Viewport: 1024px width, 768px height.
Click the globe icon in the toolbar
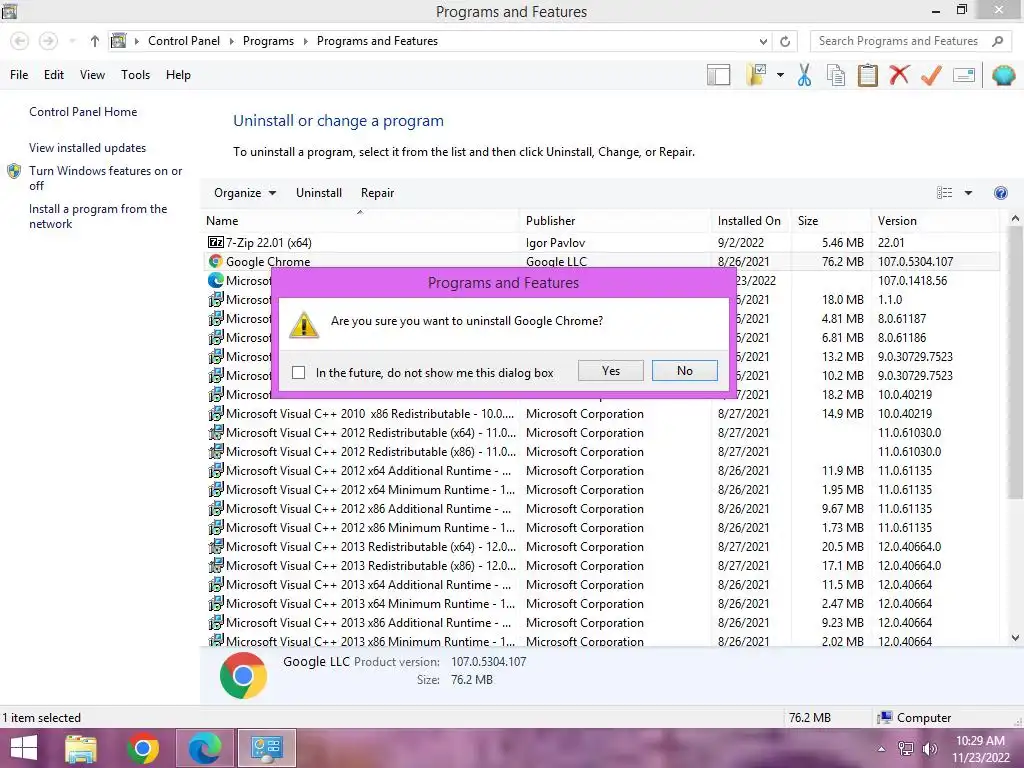tap(1003, 75)
